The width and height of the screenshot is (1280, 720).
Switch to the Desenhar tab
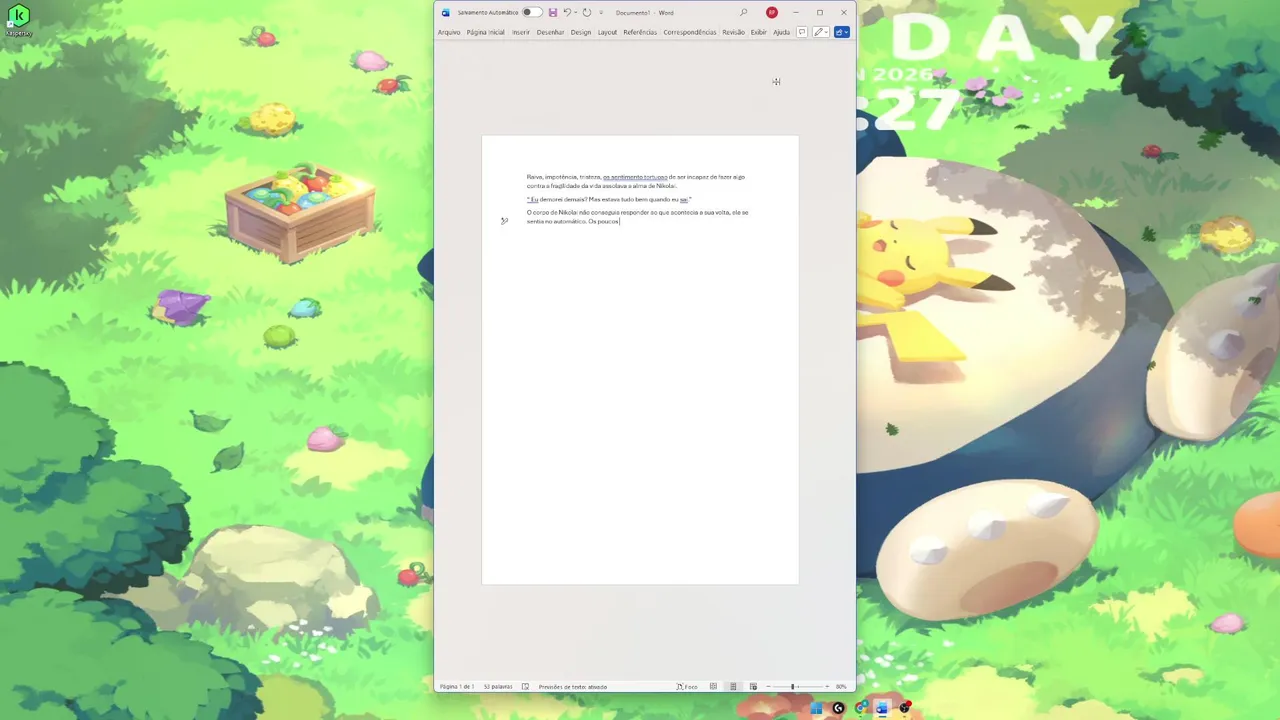coord(550,32)
